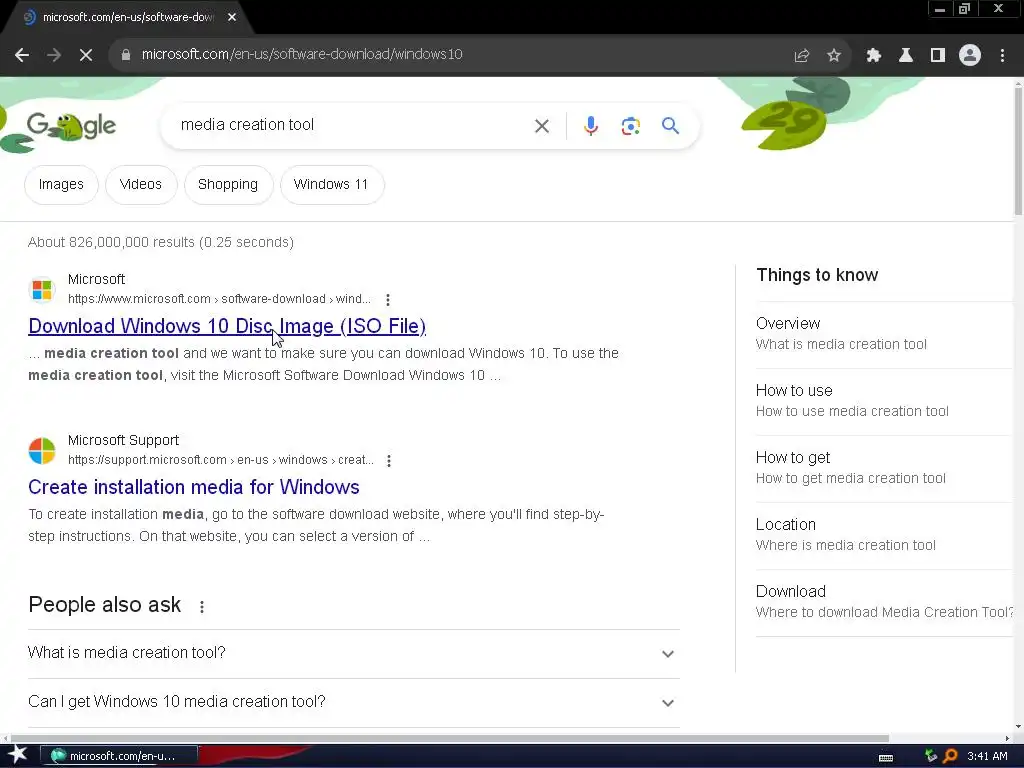
Task: Open Download Windows 10 Disc Image link
Action: 227,326
